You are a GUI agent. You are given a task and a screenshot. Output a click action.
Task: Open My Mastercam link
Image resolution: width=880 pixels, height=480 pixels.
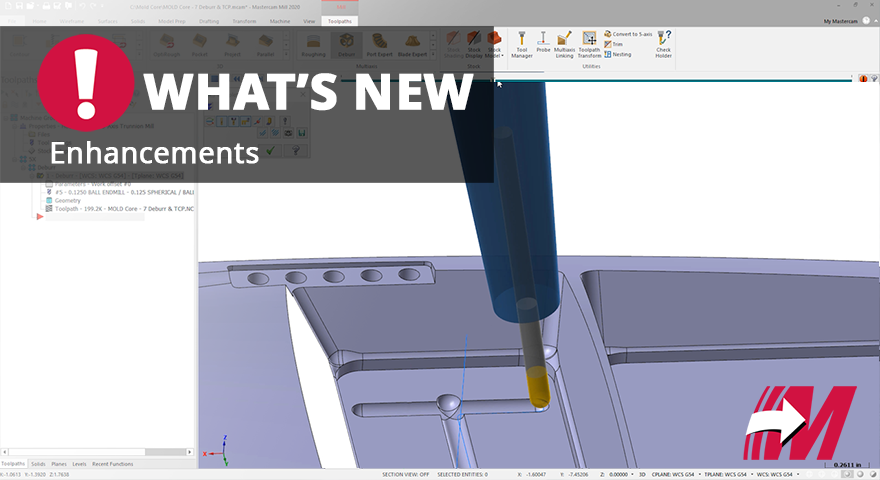coord(840,21)
